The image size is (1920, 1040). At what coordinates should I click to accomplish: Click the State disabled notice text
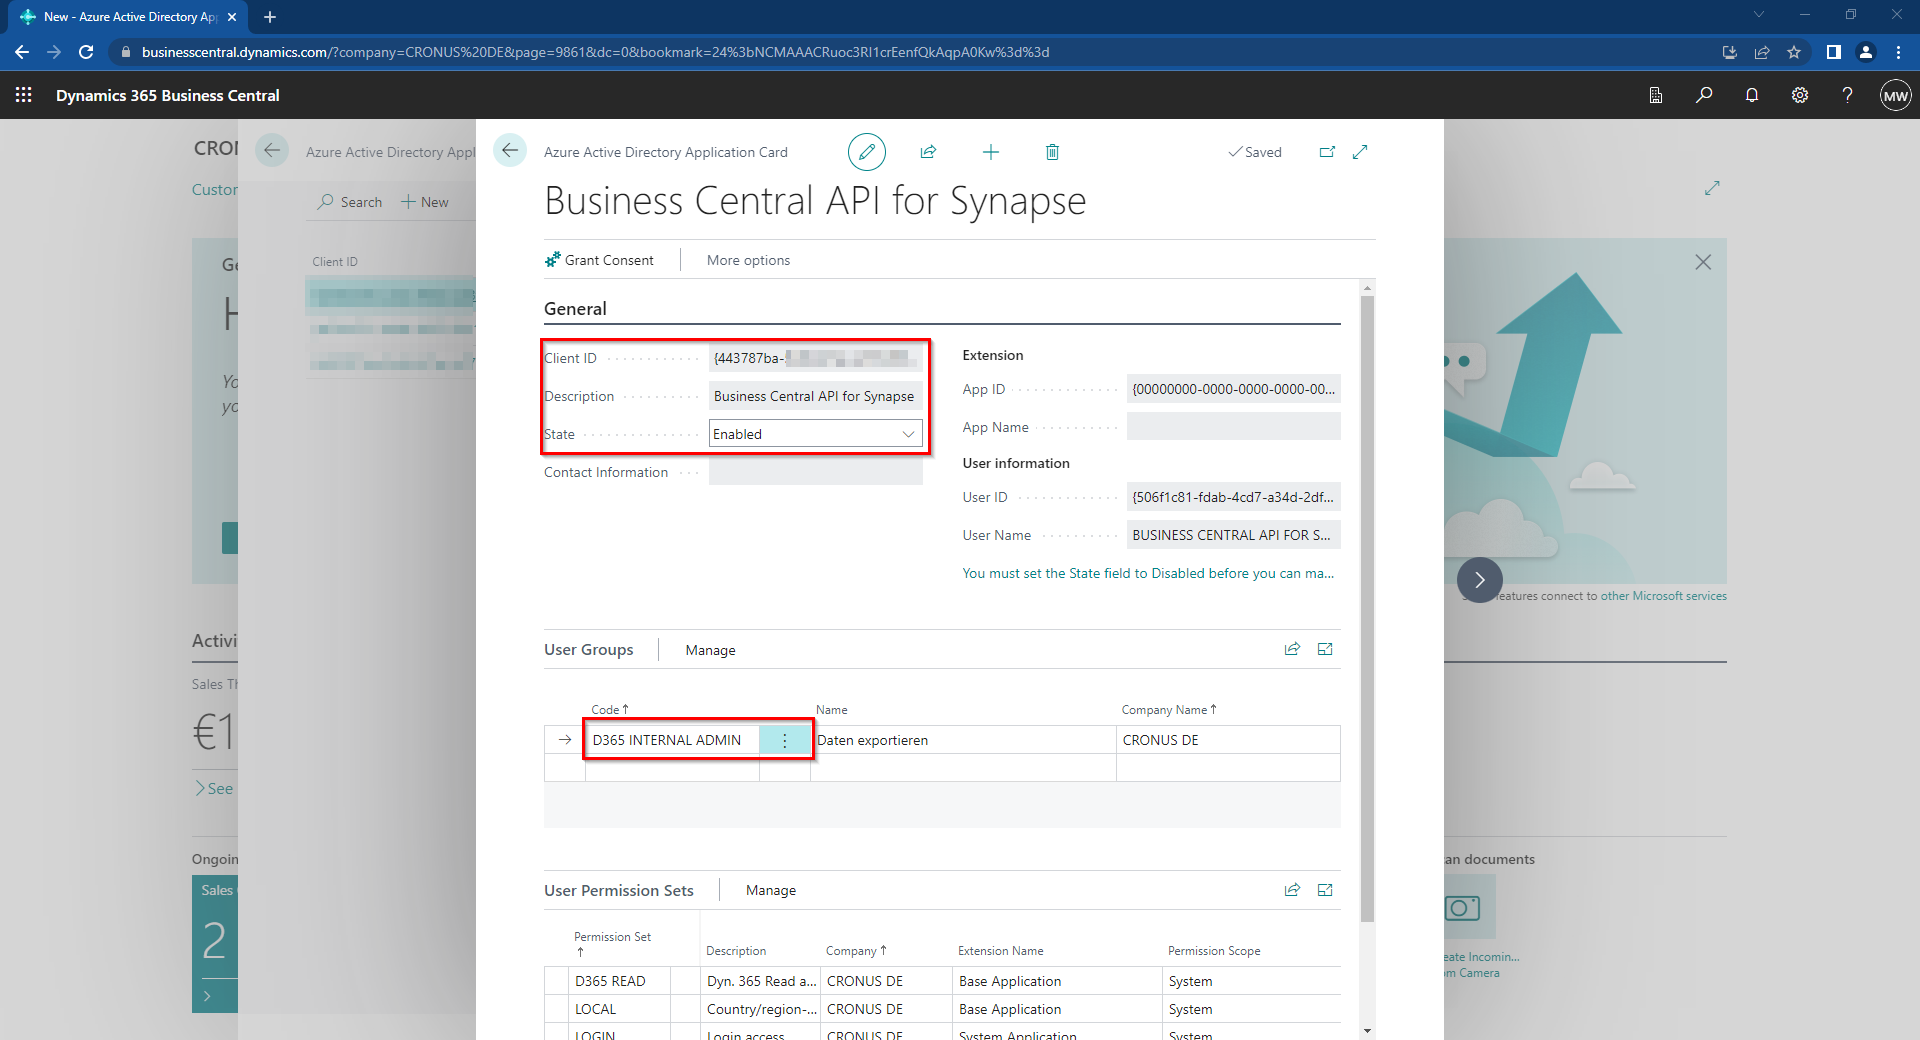pos(1148,573)
